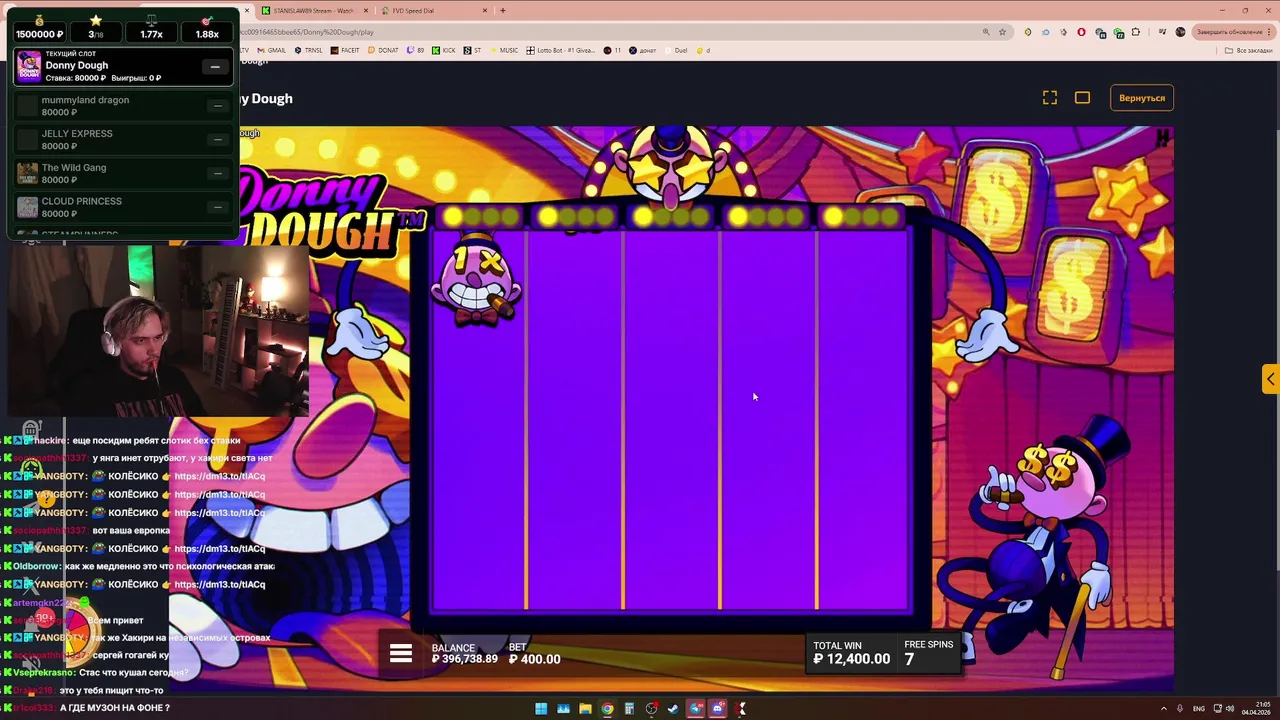Open TRNSL bookmark
Image resolution: width=1280 pixels, height=720 pixels.
[308, 50]
